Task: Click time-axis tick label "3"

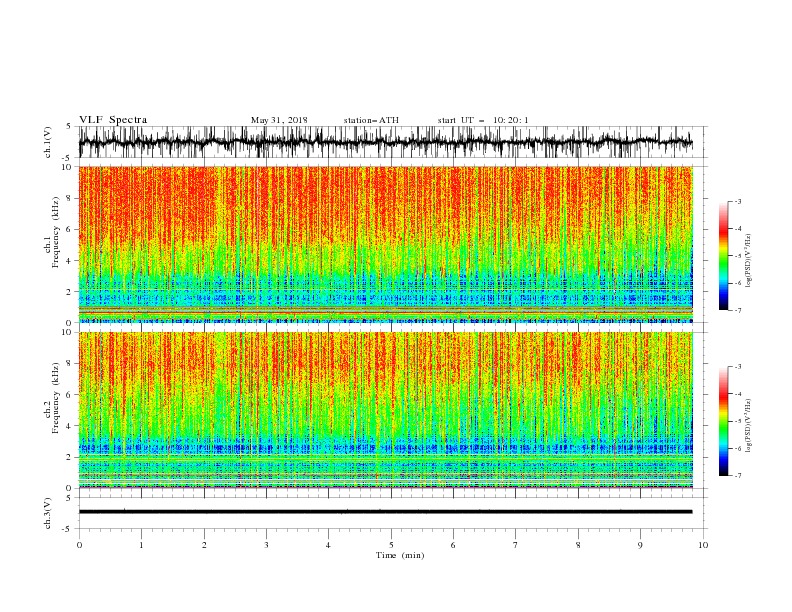Action: pyautogui.click(x=266, y=545)
